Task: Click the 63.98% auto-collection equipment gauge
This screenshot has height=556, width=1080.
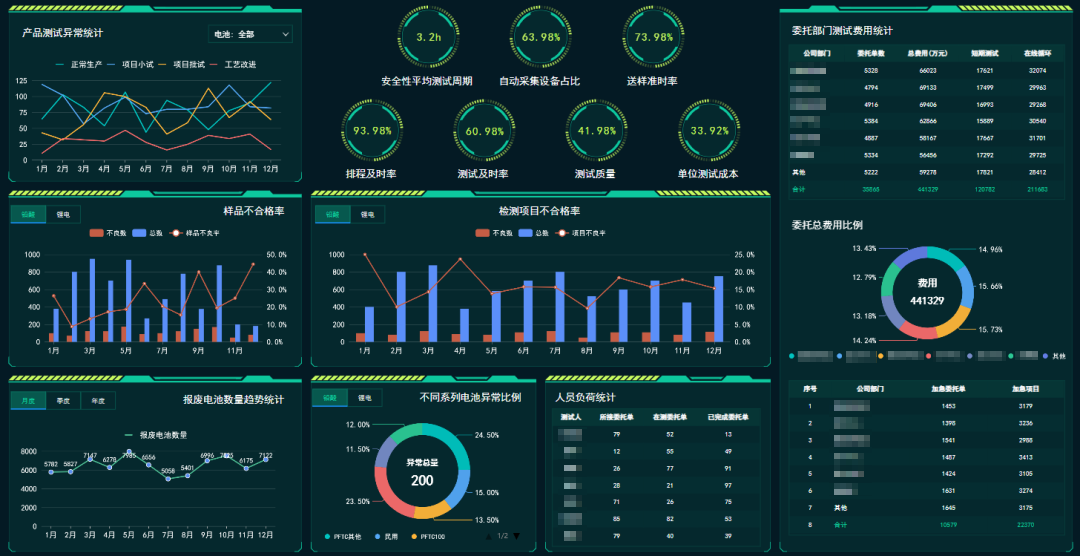Action: pyautogui.click(x=540, y=37)
